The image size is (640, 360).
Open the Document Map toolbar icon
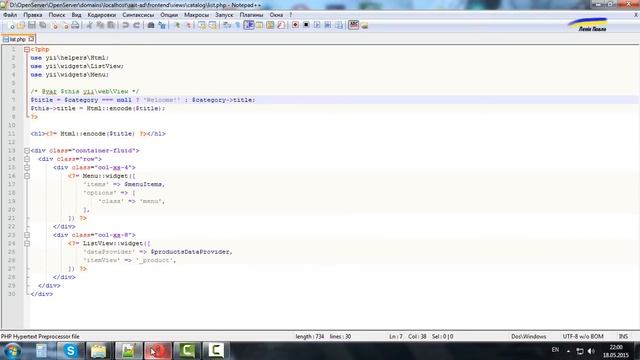pos(270,25)
